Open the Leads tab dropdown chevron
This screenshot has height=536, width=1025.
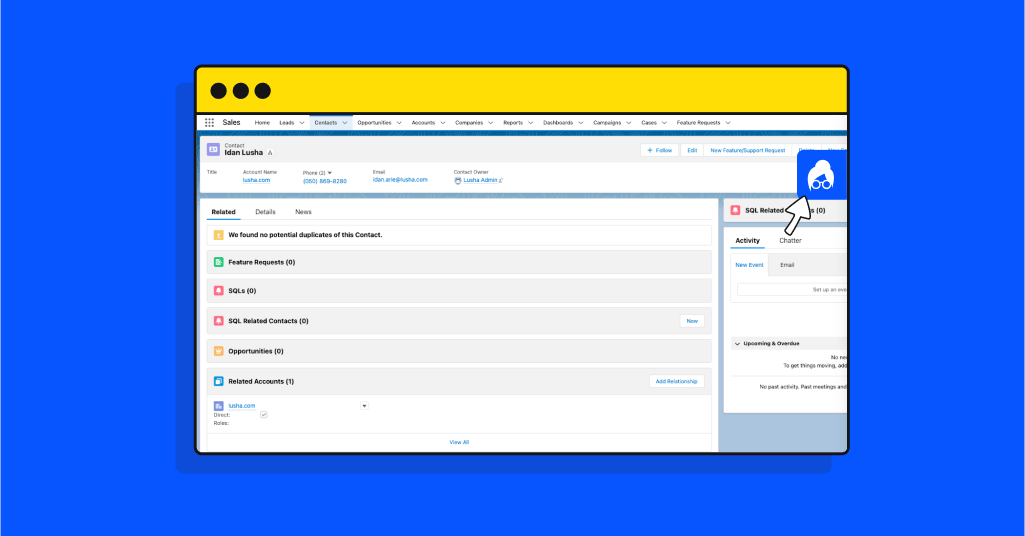coord(301,123)
